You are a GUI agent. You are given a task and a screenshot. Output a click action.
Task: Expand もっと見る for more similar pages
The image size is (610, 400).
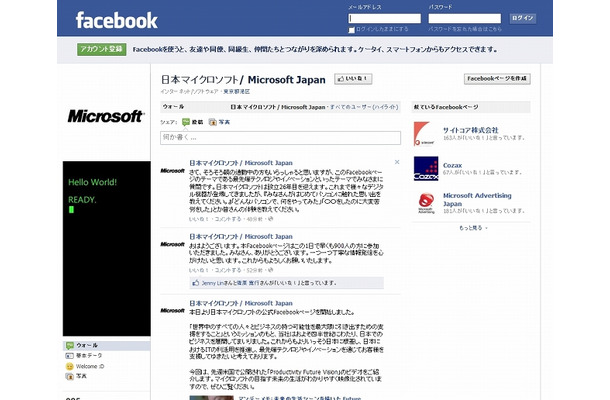pyautogui.click(x=472, y=228)
